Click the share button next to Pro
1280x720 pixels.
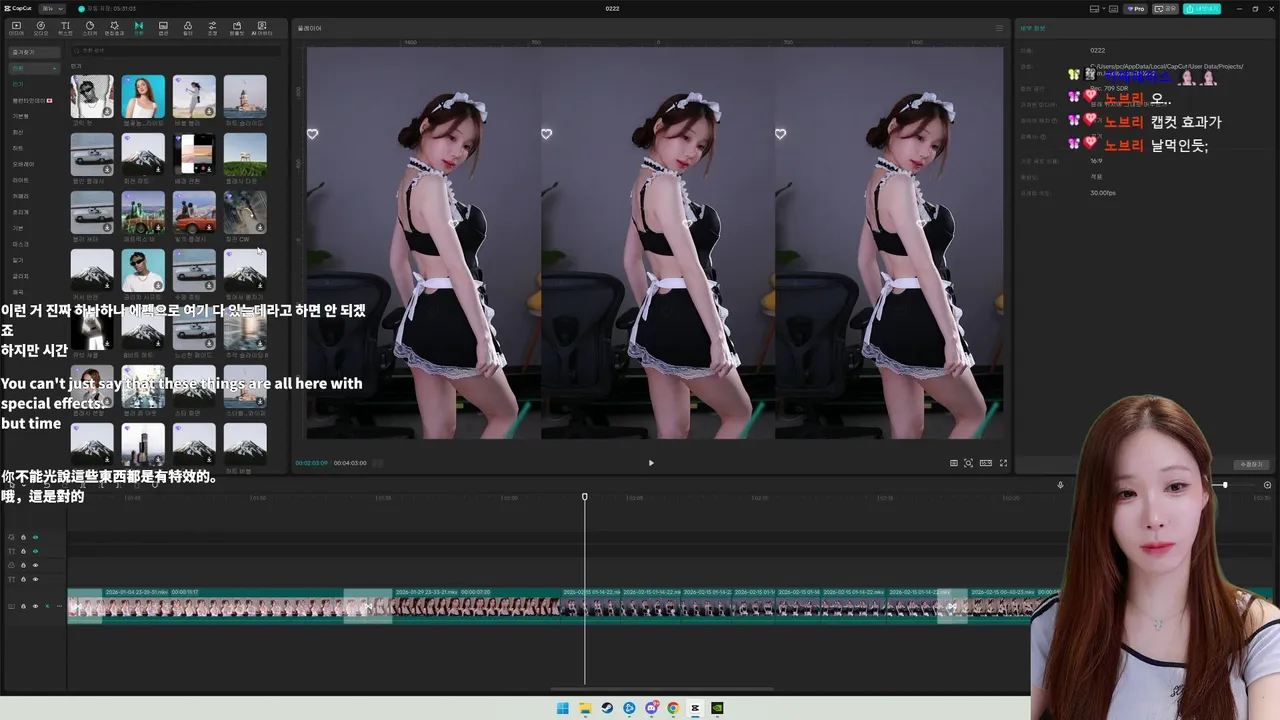tap(1165, 8)
